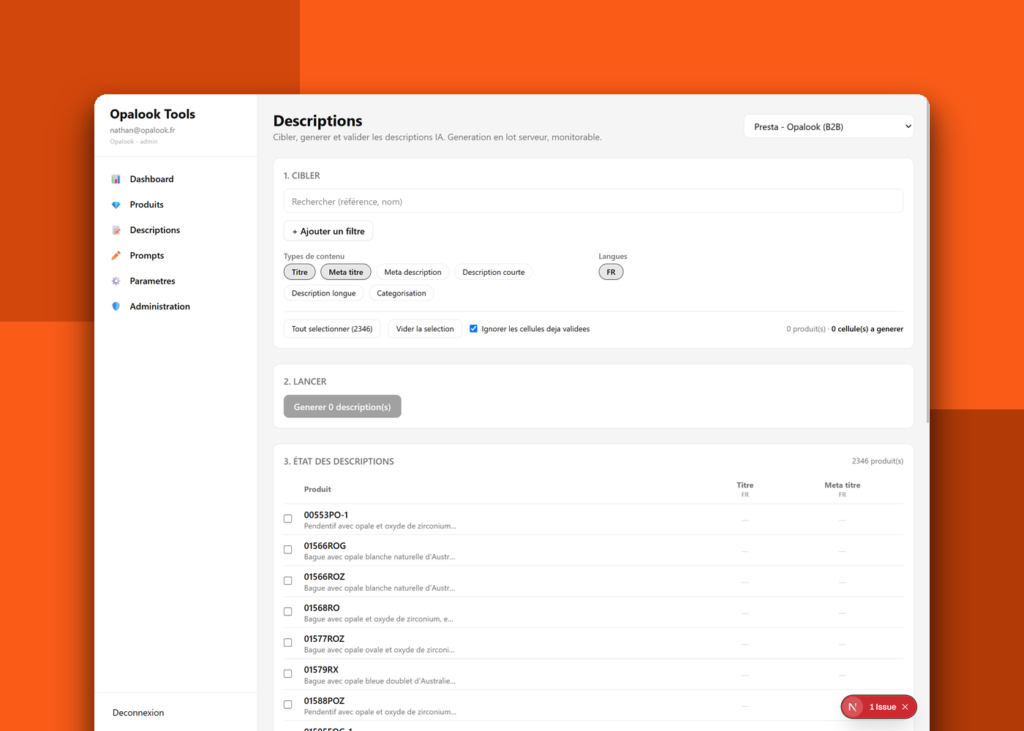Toggle the Titre content type chip

299,272
